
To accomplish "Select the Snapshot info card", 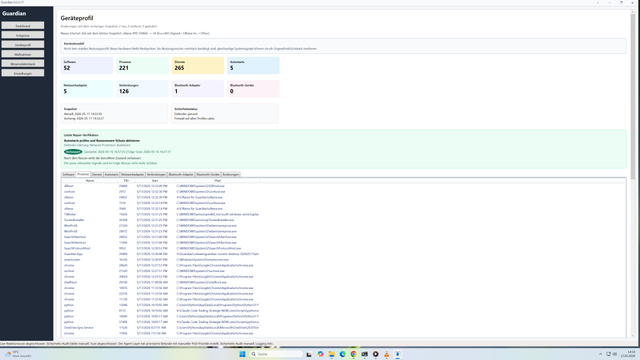I will [114, 113].
